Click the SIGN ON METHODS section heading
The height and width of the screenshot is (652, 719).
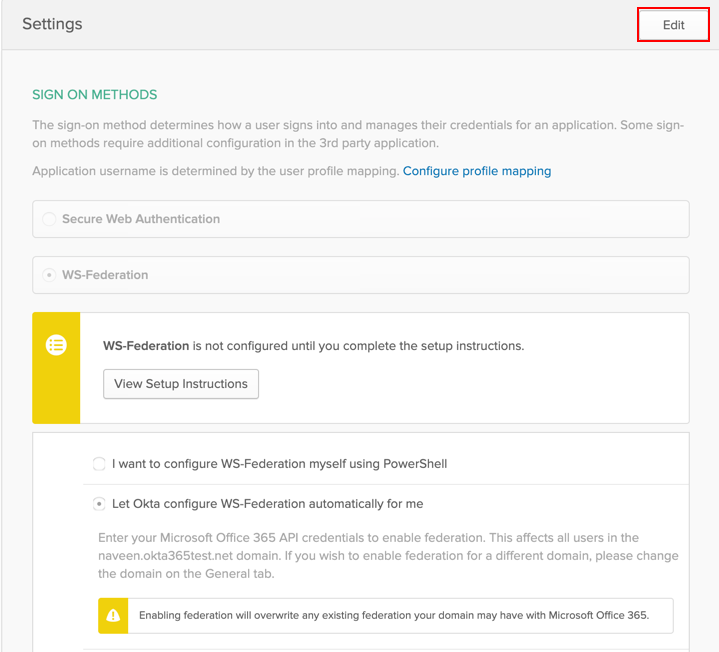pos(94,95)
